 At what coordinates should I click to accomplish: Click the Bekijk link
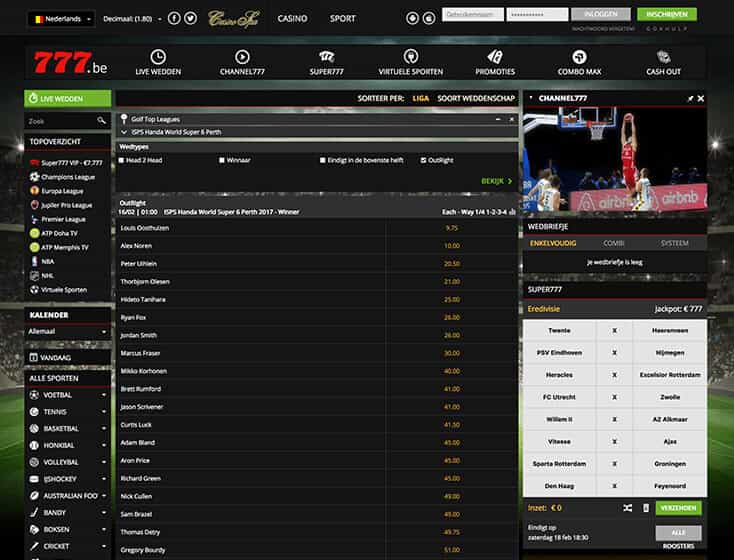(497, 181)
